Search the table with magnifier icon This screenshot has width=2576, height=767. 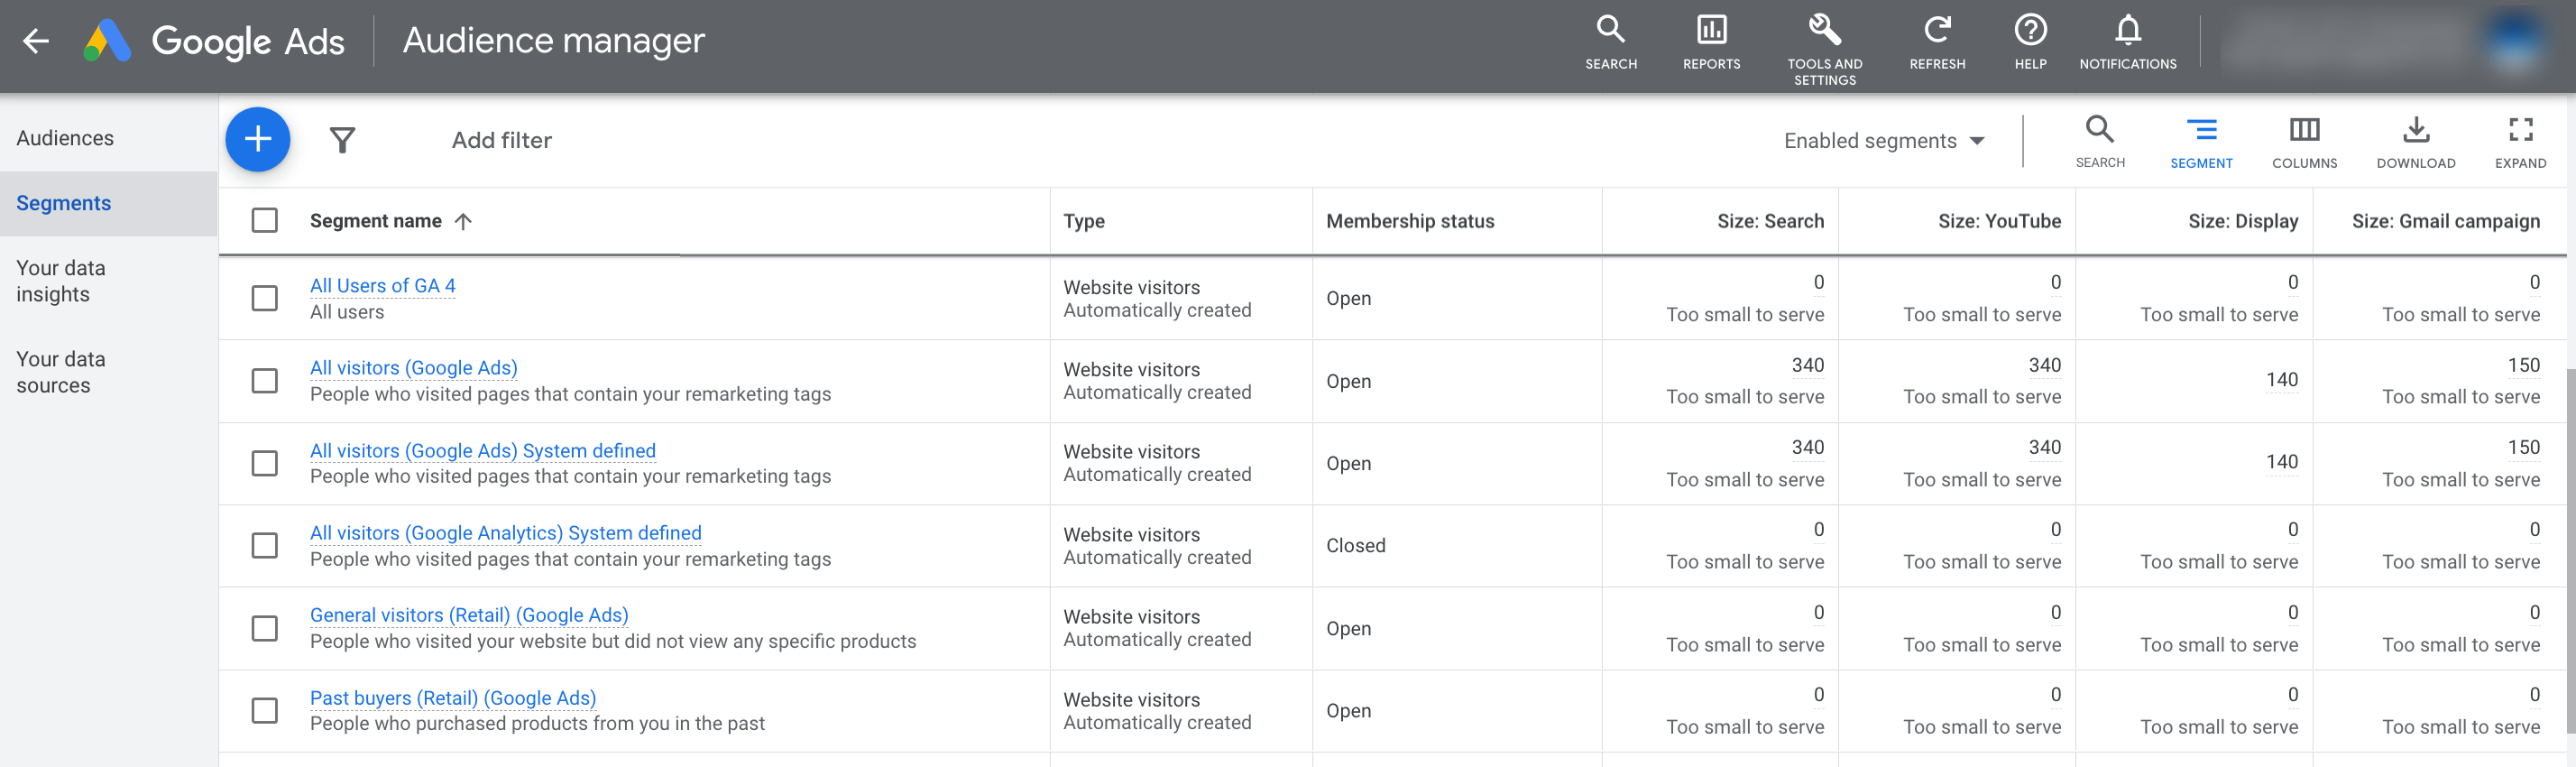click(2100, 141)
